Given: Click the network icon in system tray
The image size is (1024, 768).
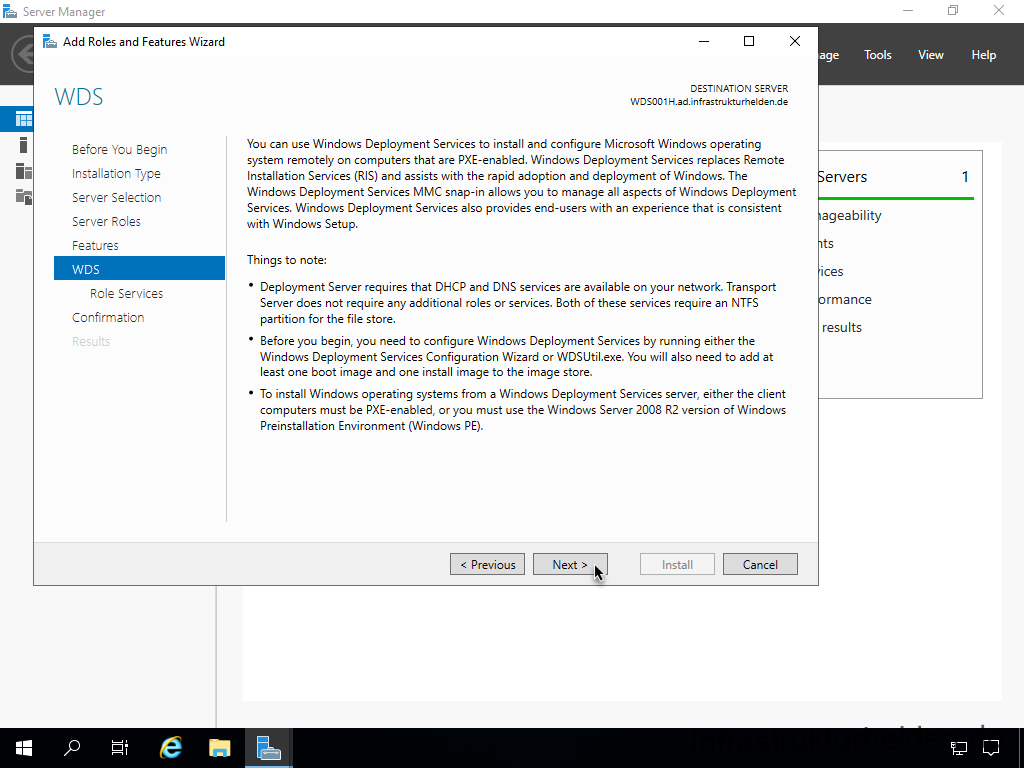Looking at the screenshot, I should [x=959, y=748].
